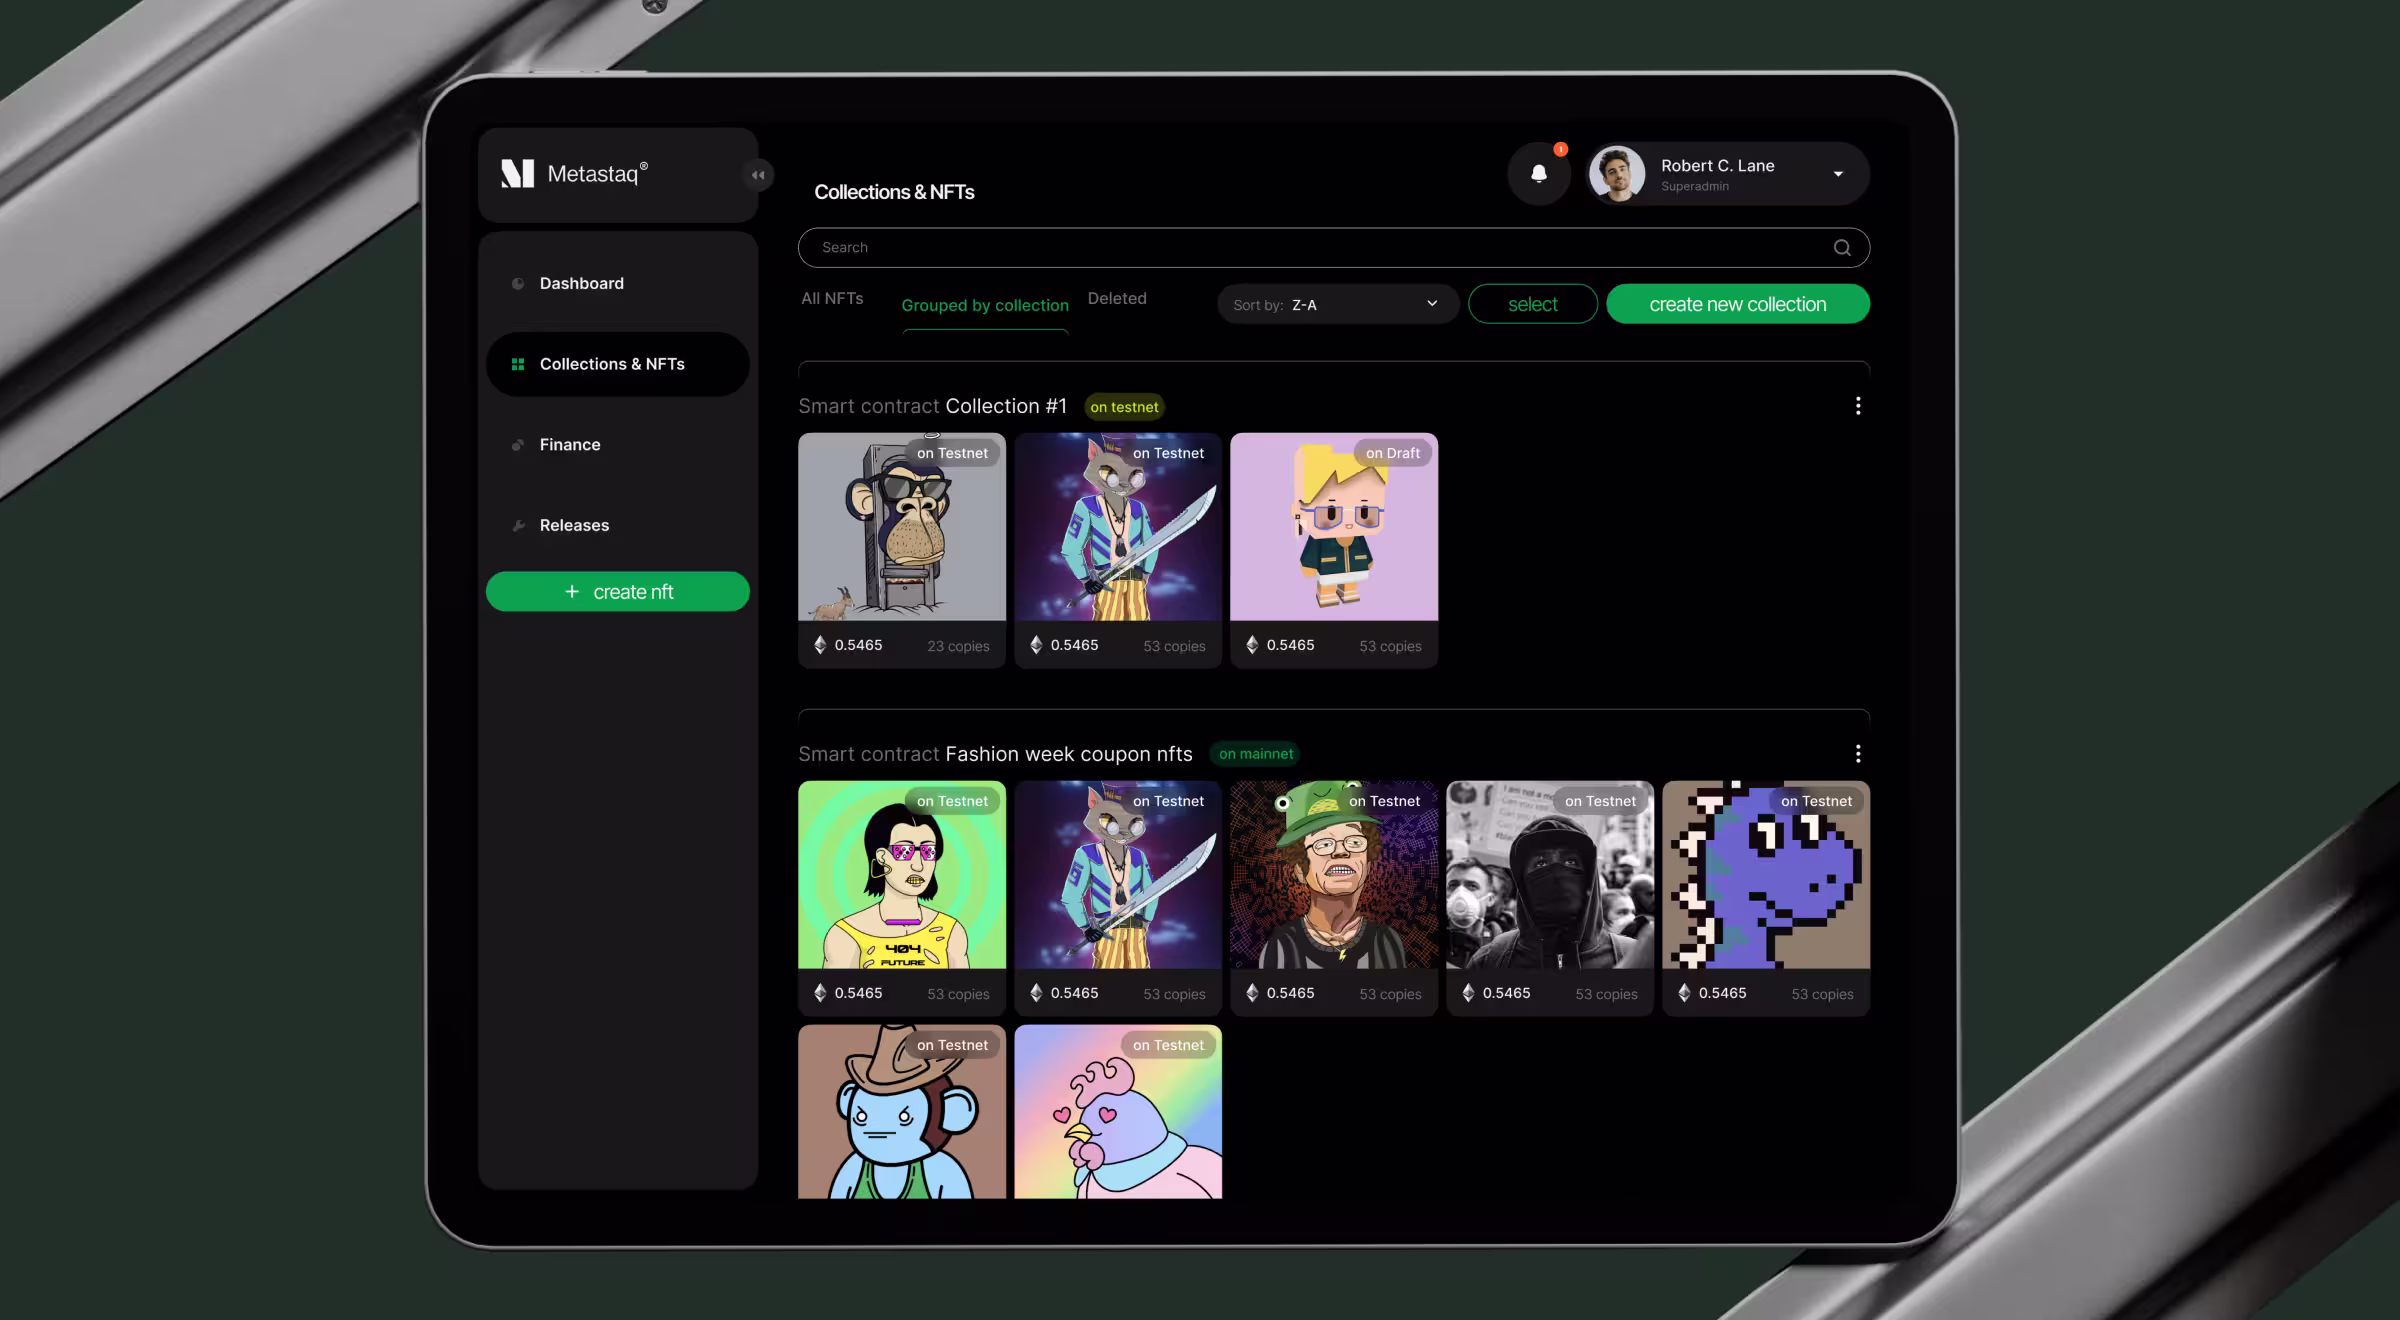Select the Grouped by collection tab

(x=984, y=305)
